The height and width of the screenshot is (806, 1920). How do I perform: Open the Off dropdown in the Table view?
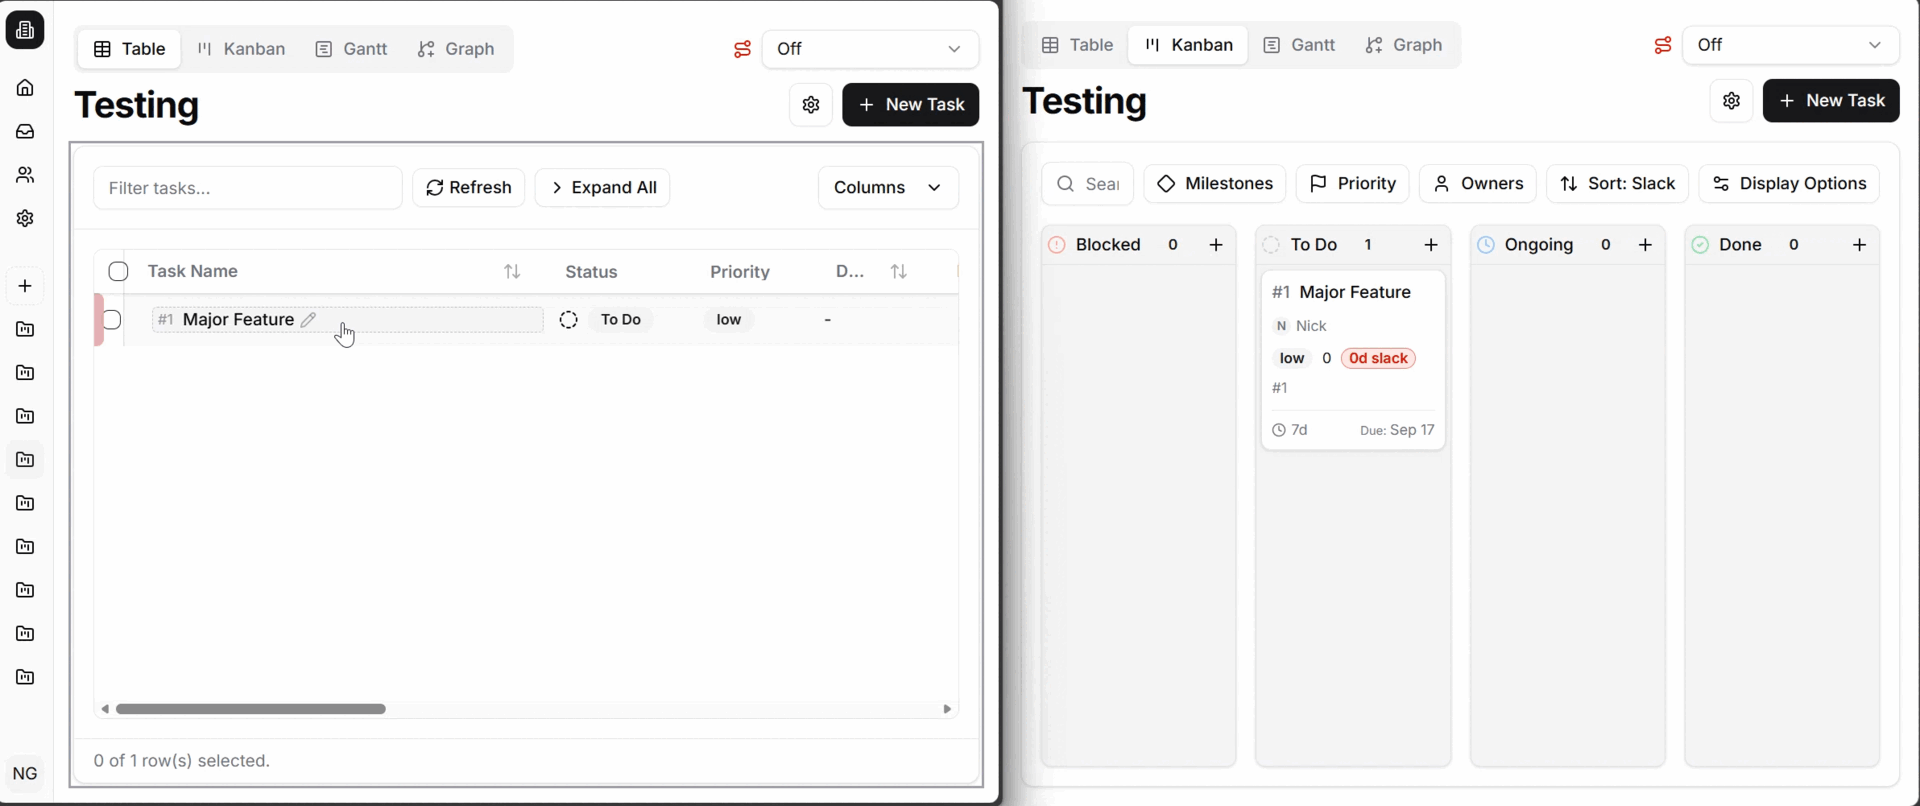tap(869, 49)
